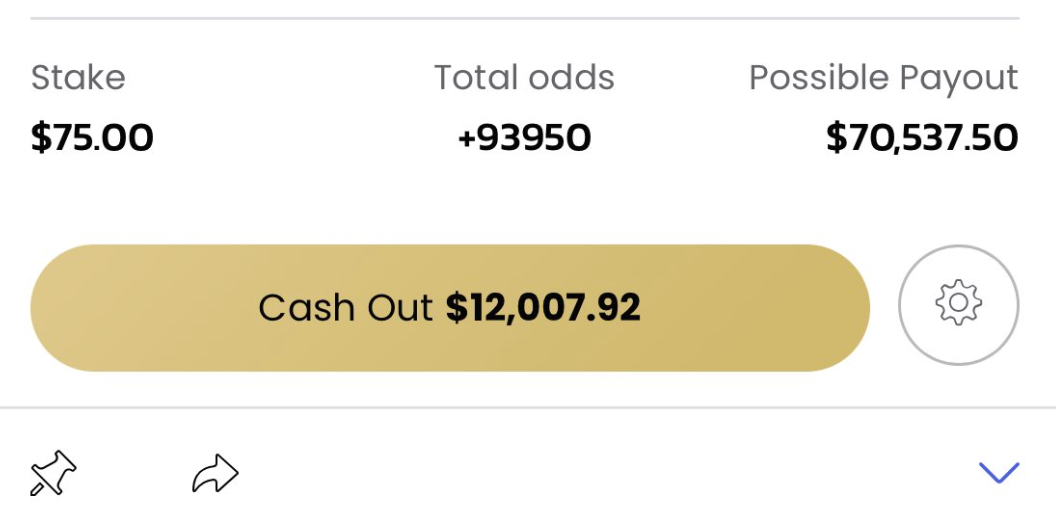This screenshot has width=1056, height=528.
Task: Click the Possible Payout label
Action: pos(884,79)
